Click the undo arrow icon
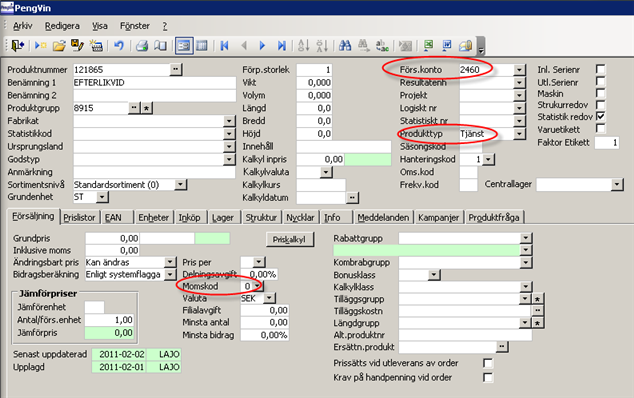This screenshot has width=634, height=398. 118,45
